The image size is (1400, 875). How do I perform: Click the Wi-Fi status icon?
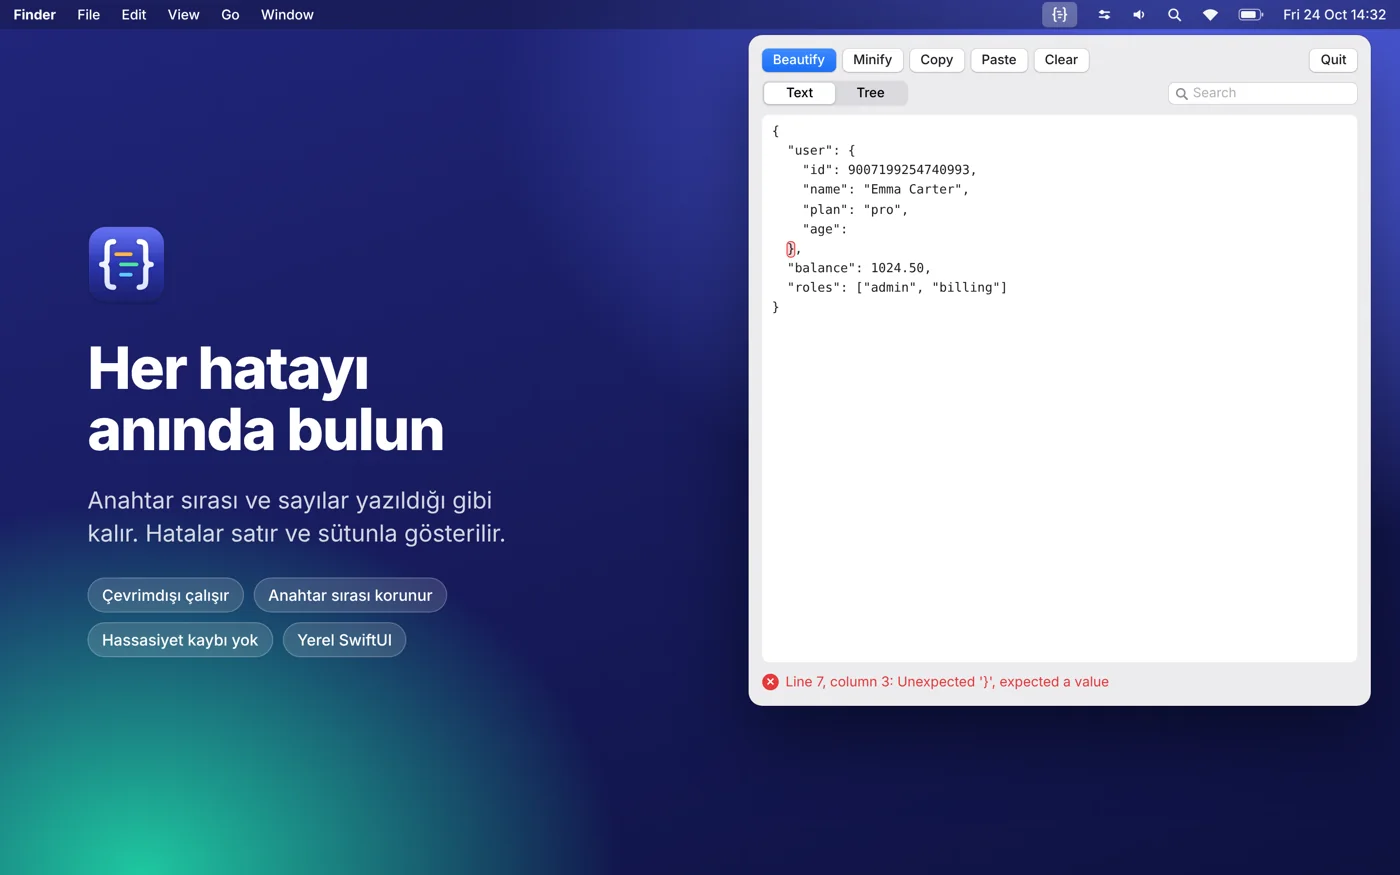1210,15
